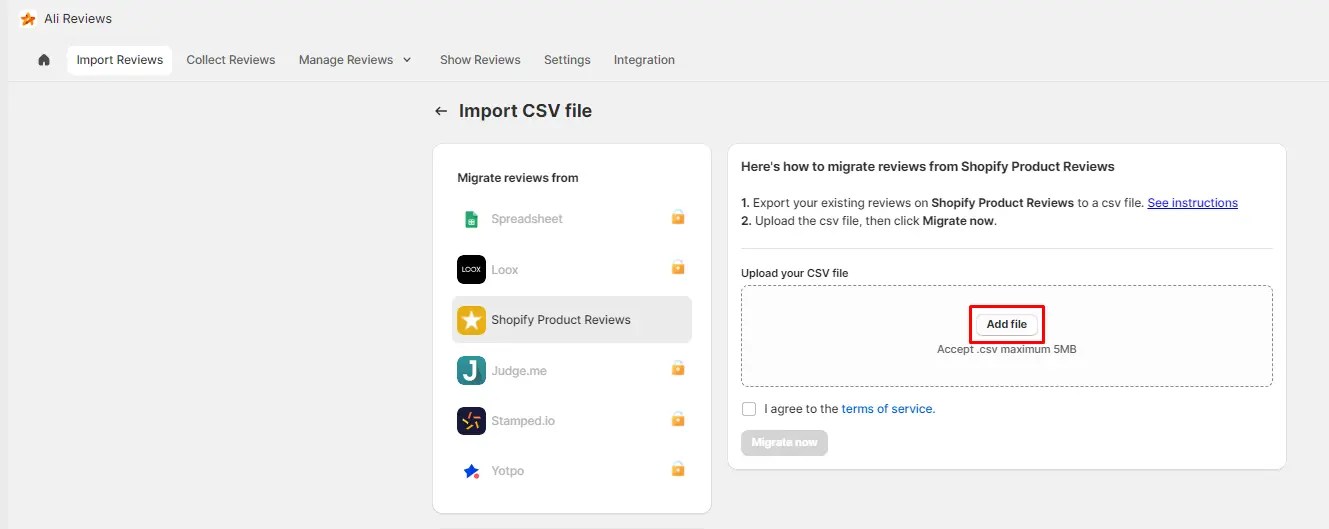Click the Import CSV file heading

click(526, 111)
